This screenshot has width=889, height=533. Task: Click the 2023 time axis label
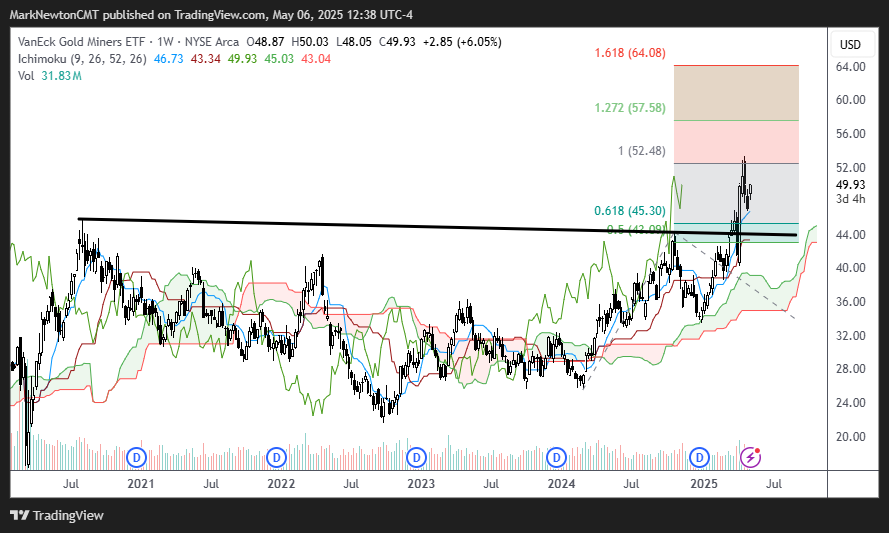point(421,484)
